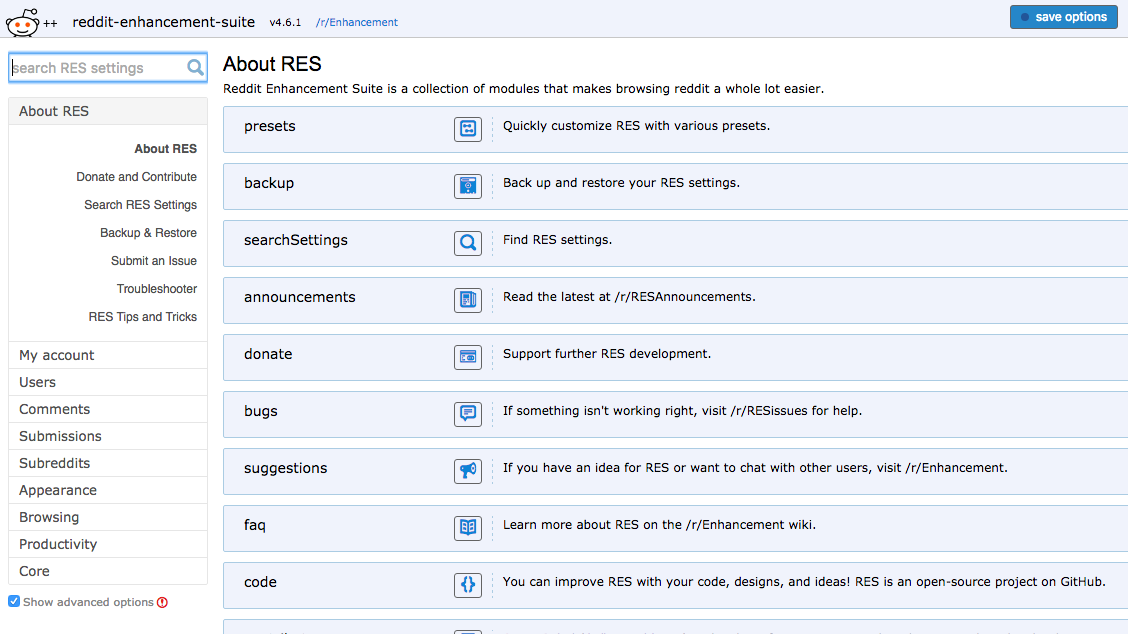Click the code curly braces icon
Image resolution: width=1128 pixels, height=634 pixels.
point(468,584)
